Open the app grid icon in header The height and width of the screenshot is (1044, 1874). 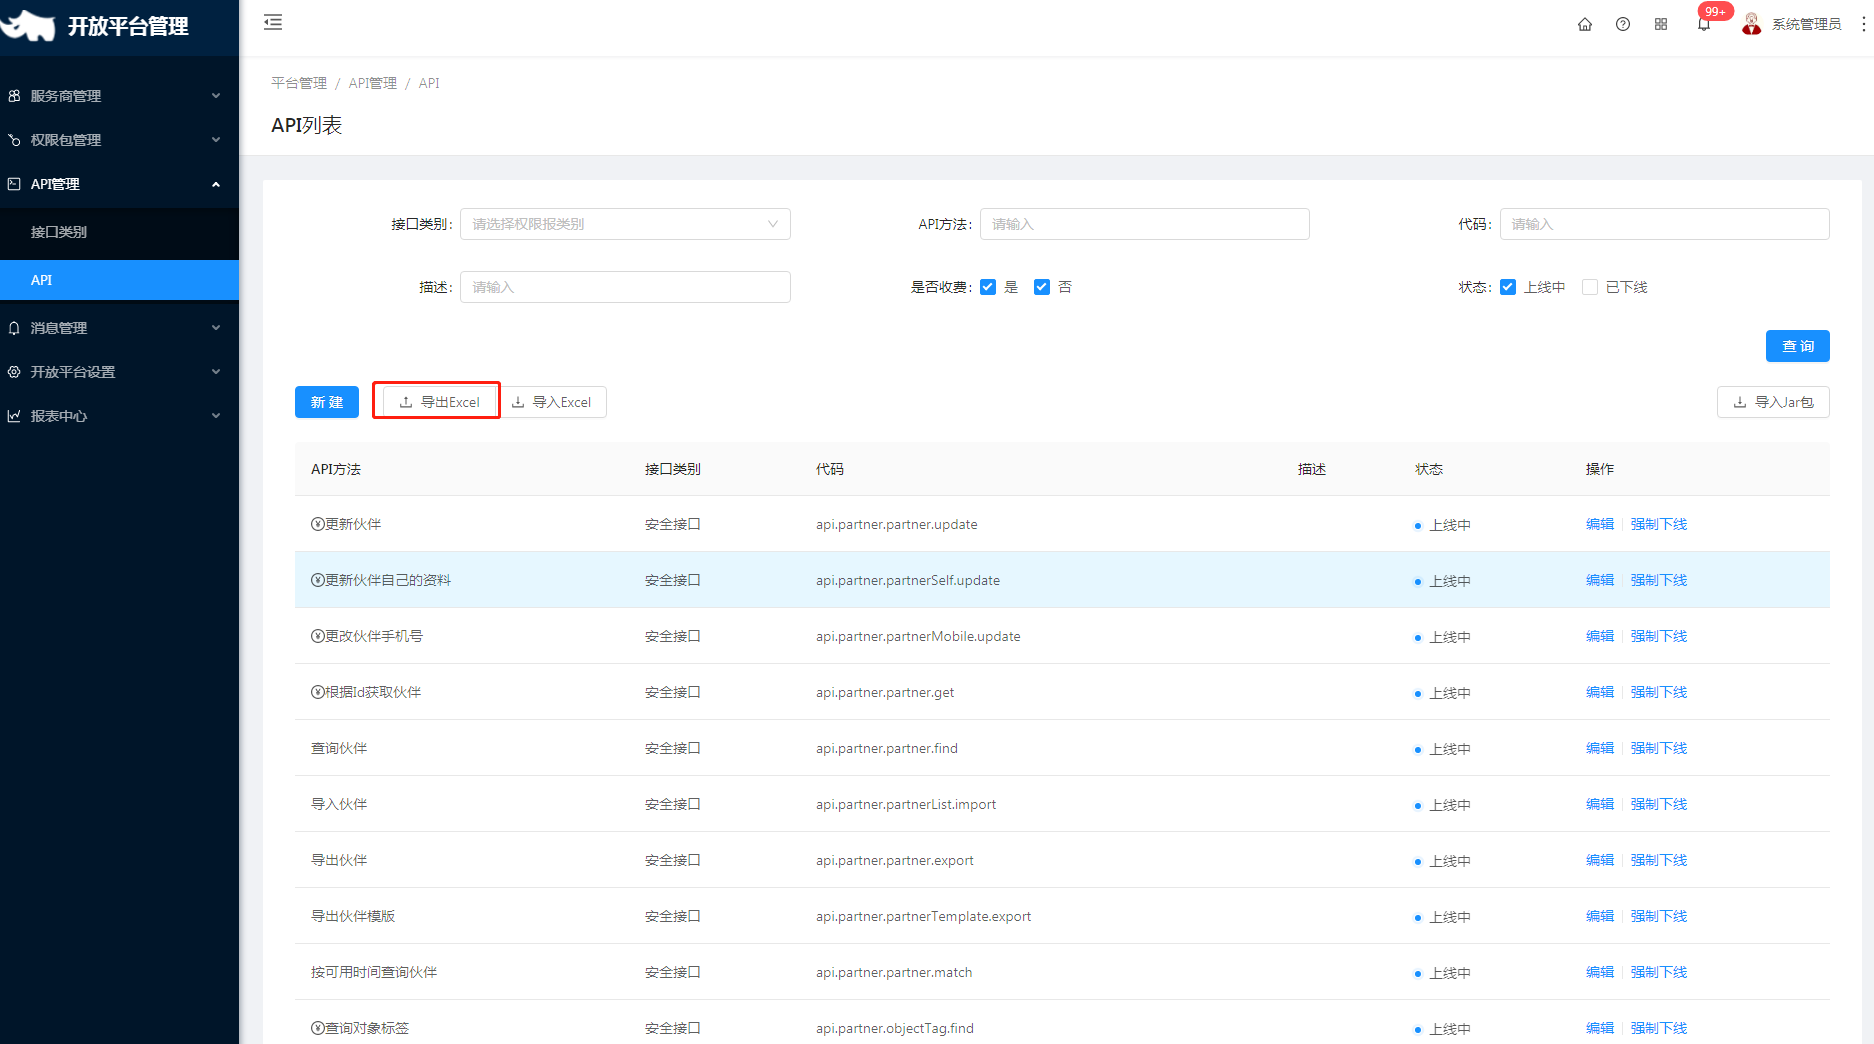[x=1661, y=24]
